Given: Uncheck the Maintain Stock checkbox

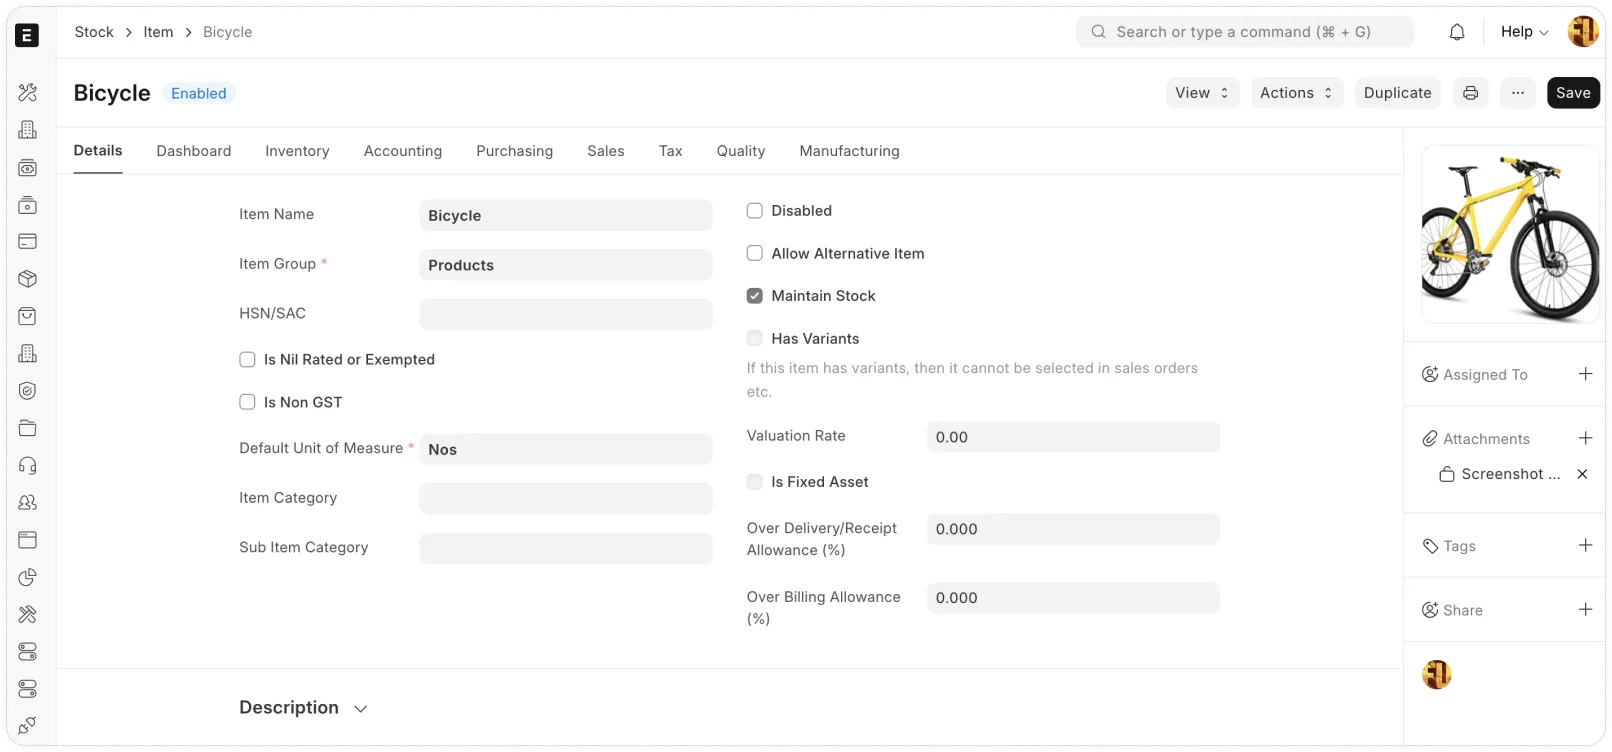Looking at the screenshot, I should point(755,296).
